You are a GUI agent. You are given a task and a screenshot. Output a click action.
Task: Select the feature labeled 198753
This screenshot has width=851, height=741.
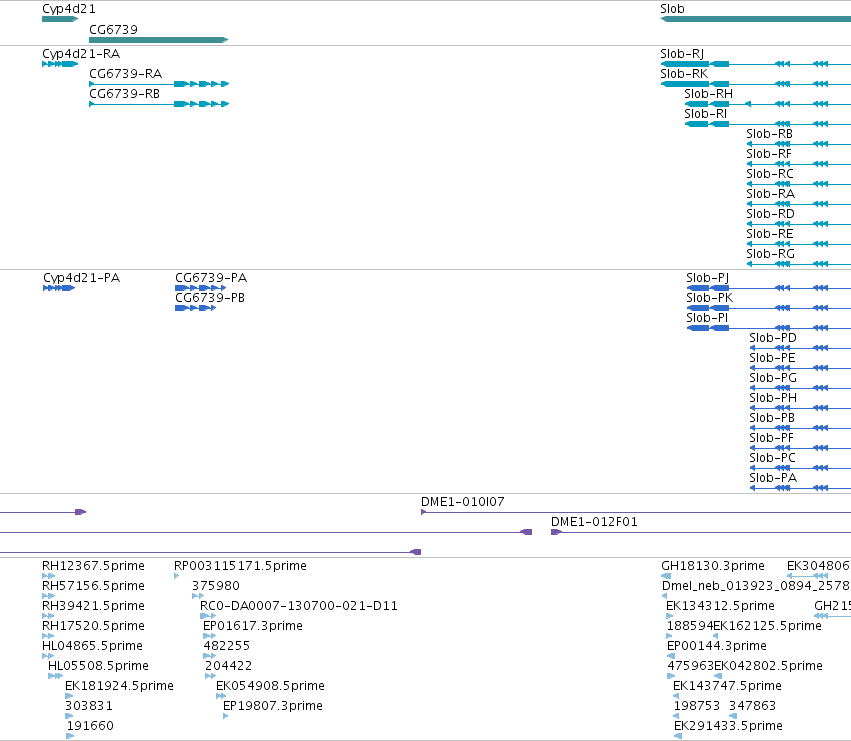click(676, 716)
